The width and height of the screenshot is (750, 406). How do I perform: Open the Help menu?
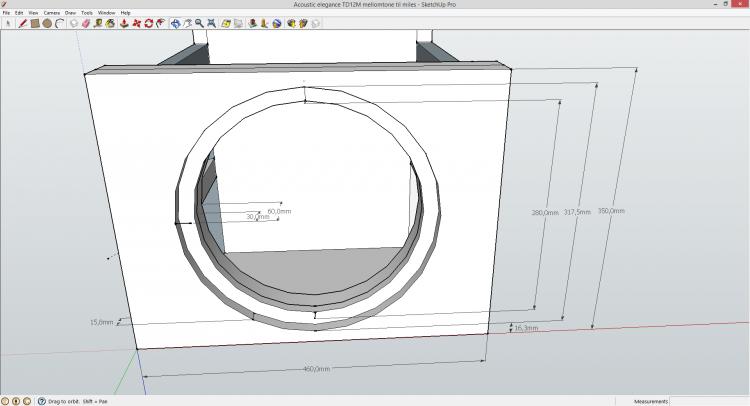pyautogui.click(x=125, y=13)
